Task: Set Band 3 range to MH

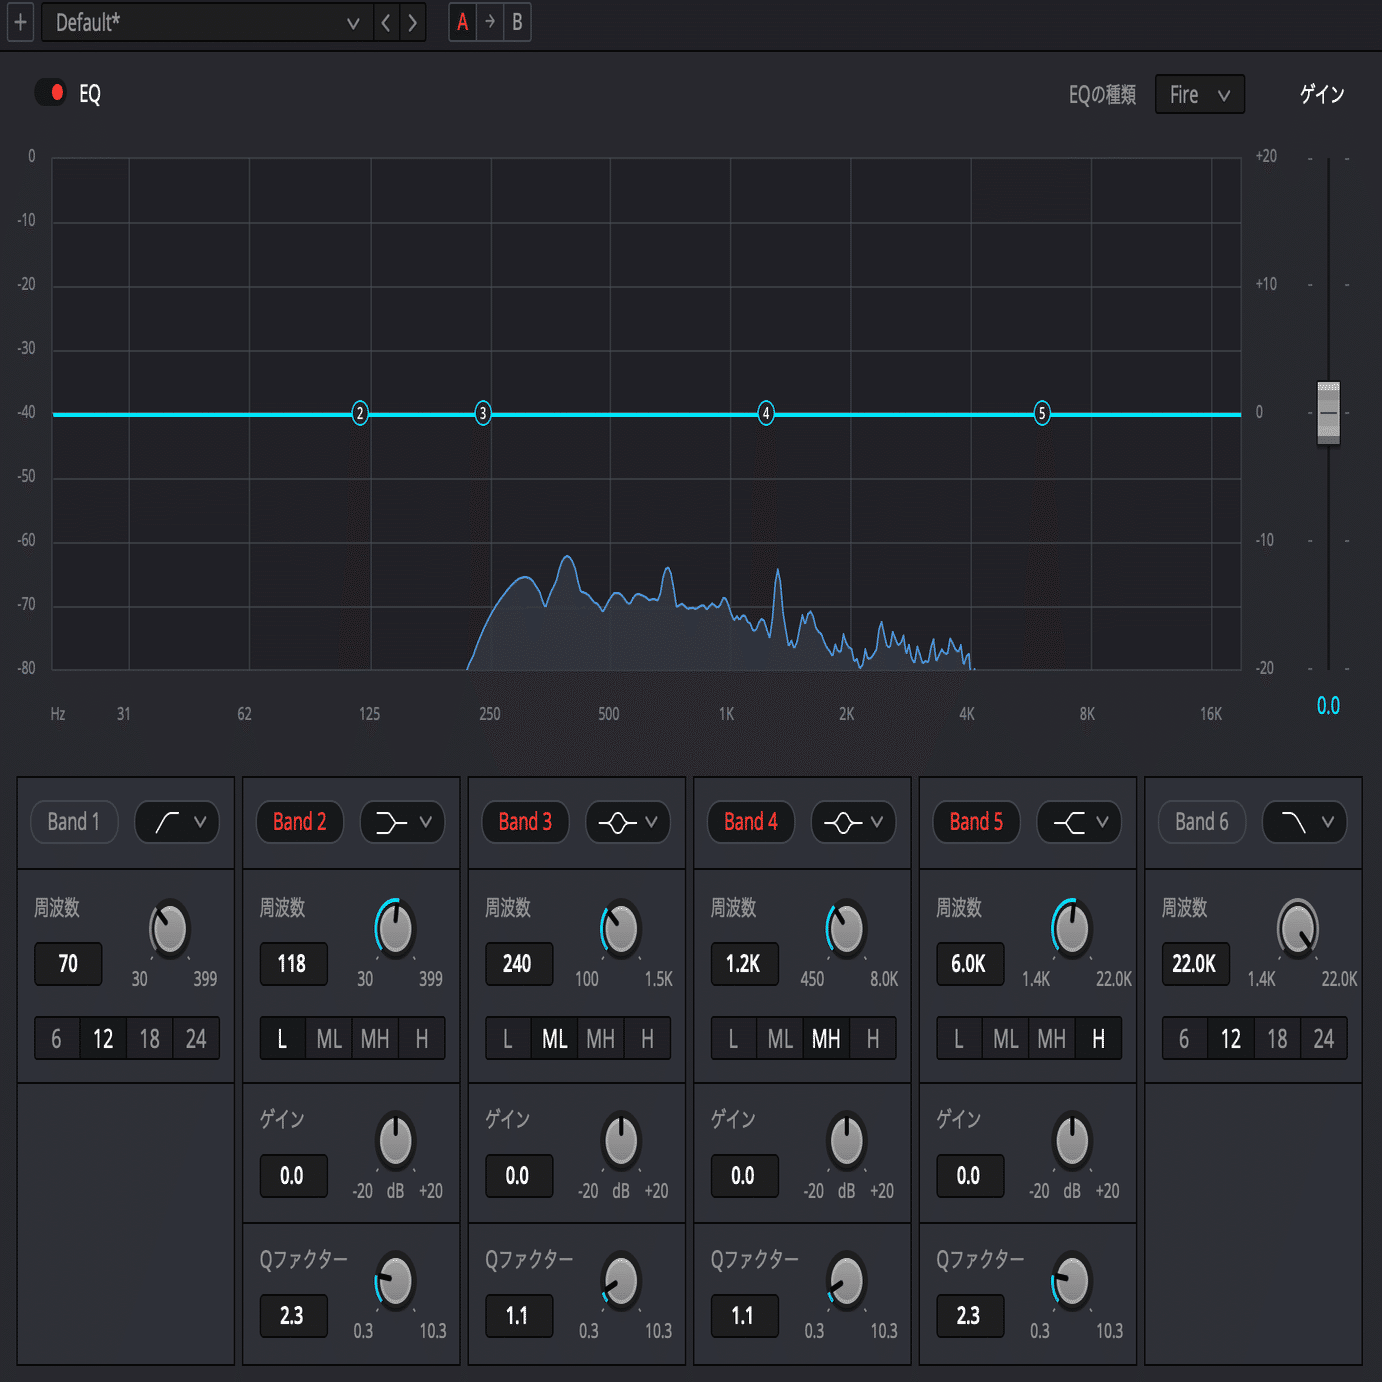Action: 601,1039
